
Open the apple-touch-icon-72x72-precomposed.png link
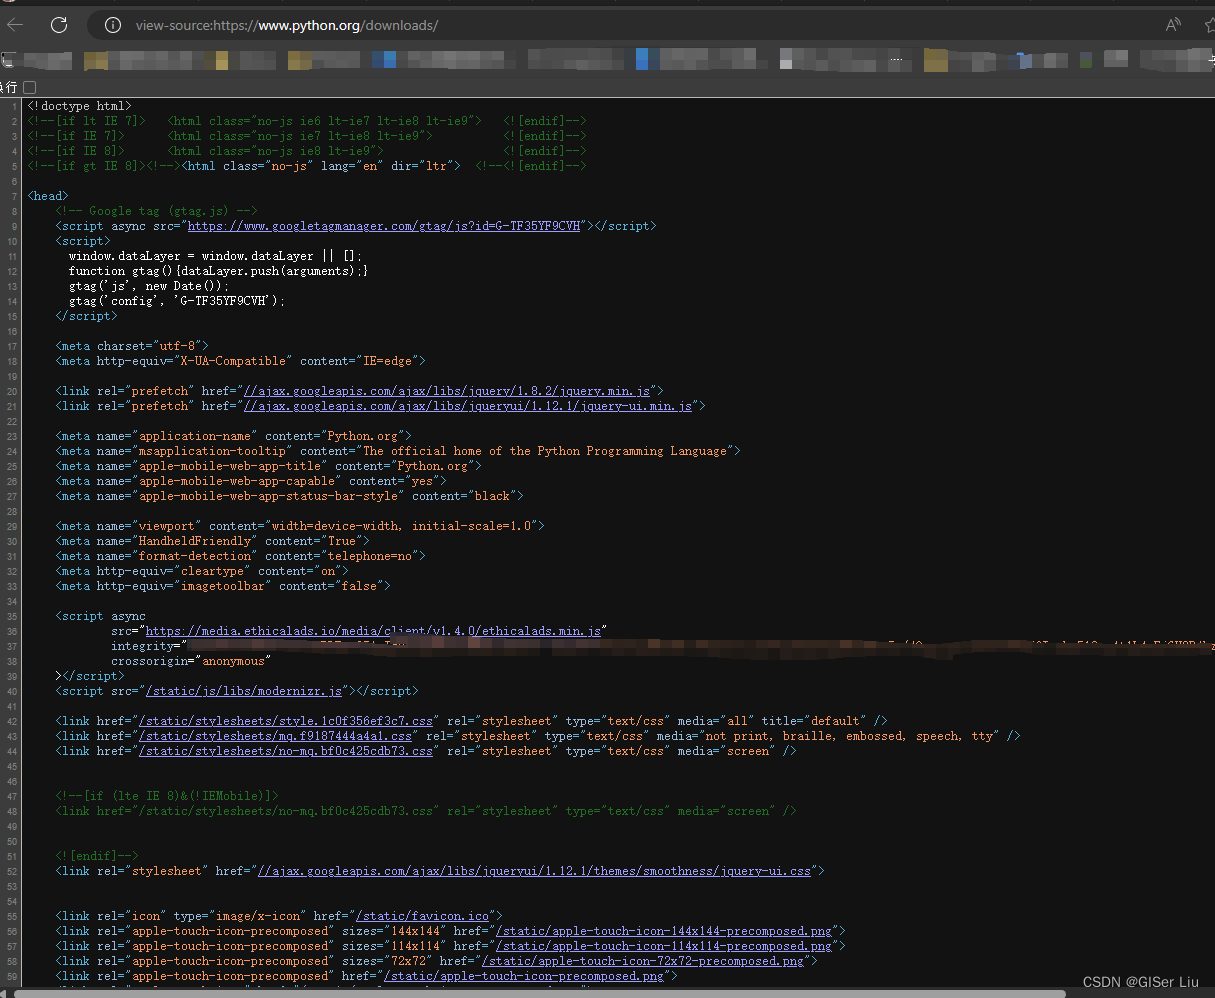pyautogui.click(x=642, y=961)
